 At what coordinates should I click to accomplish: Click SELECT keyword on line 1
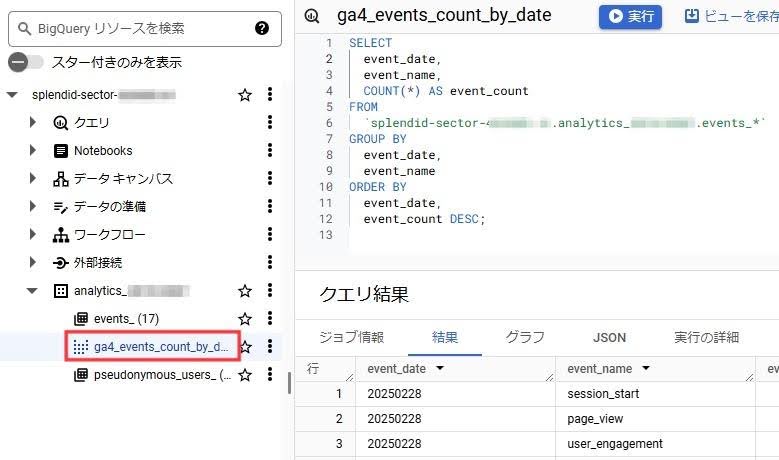[x=371, y=43]
